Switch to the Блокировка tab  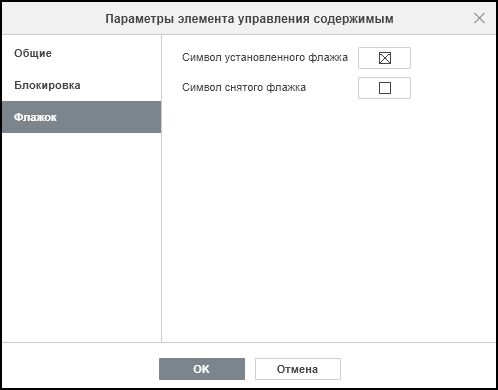pyautogui.click(x=81, y=85)
